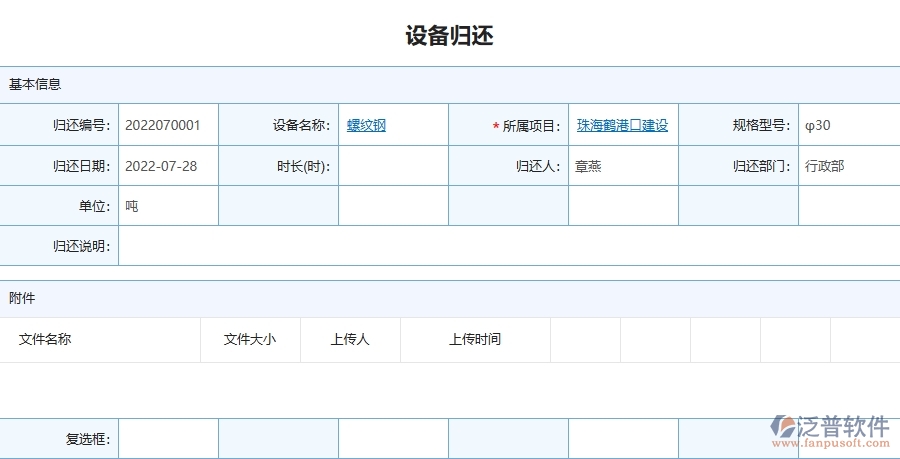Select the 归还日期 field with 2022-07-28
Viewport: 900px width, 459px height.
coord(167,166)
